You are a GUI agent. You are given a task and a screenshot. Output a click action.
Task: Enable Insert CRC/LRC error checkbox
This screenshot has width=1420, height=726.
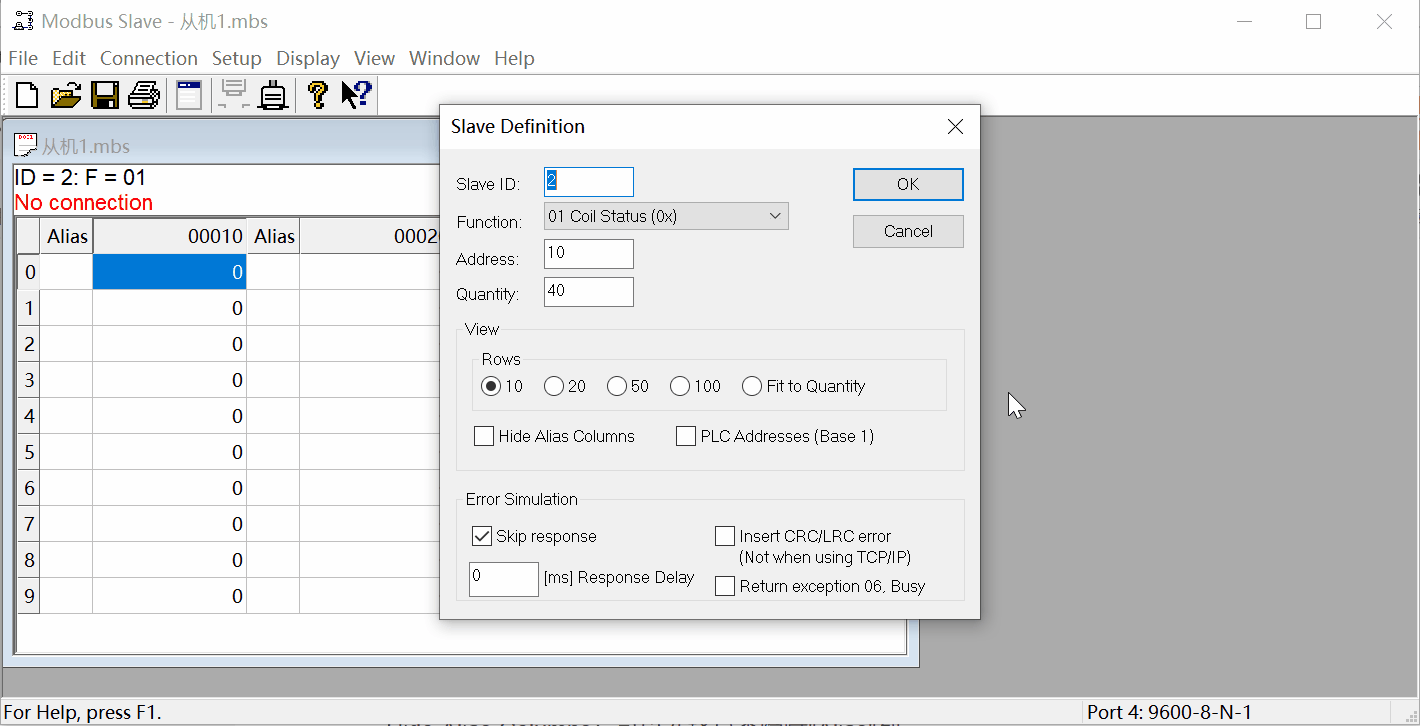(725, 536)
